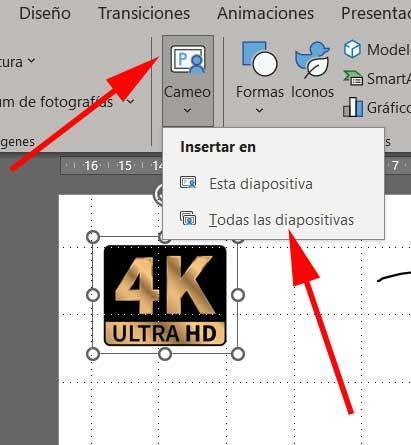The height and width of the screenshot is (445, 411).
Task: Click the Iconos duck and leaf icon
Action: (x=312, y=60)
